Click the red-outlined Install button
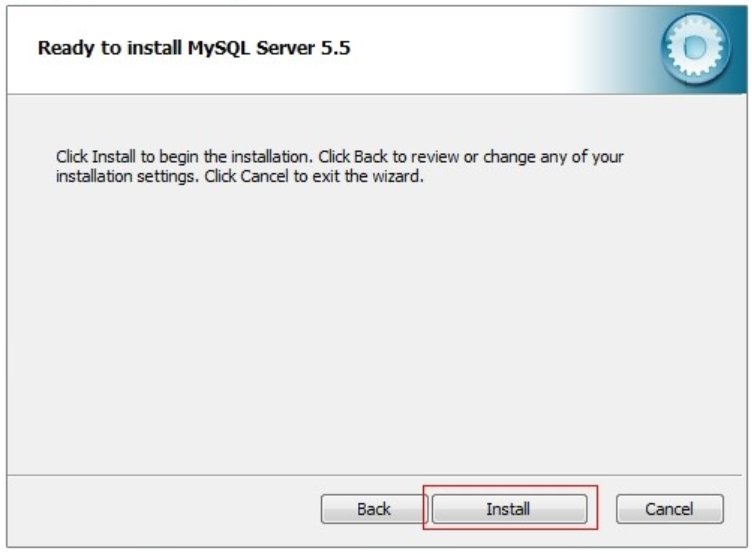This screenshot has height=554, width=752. pos(508,509)
